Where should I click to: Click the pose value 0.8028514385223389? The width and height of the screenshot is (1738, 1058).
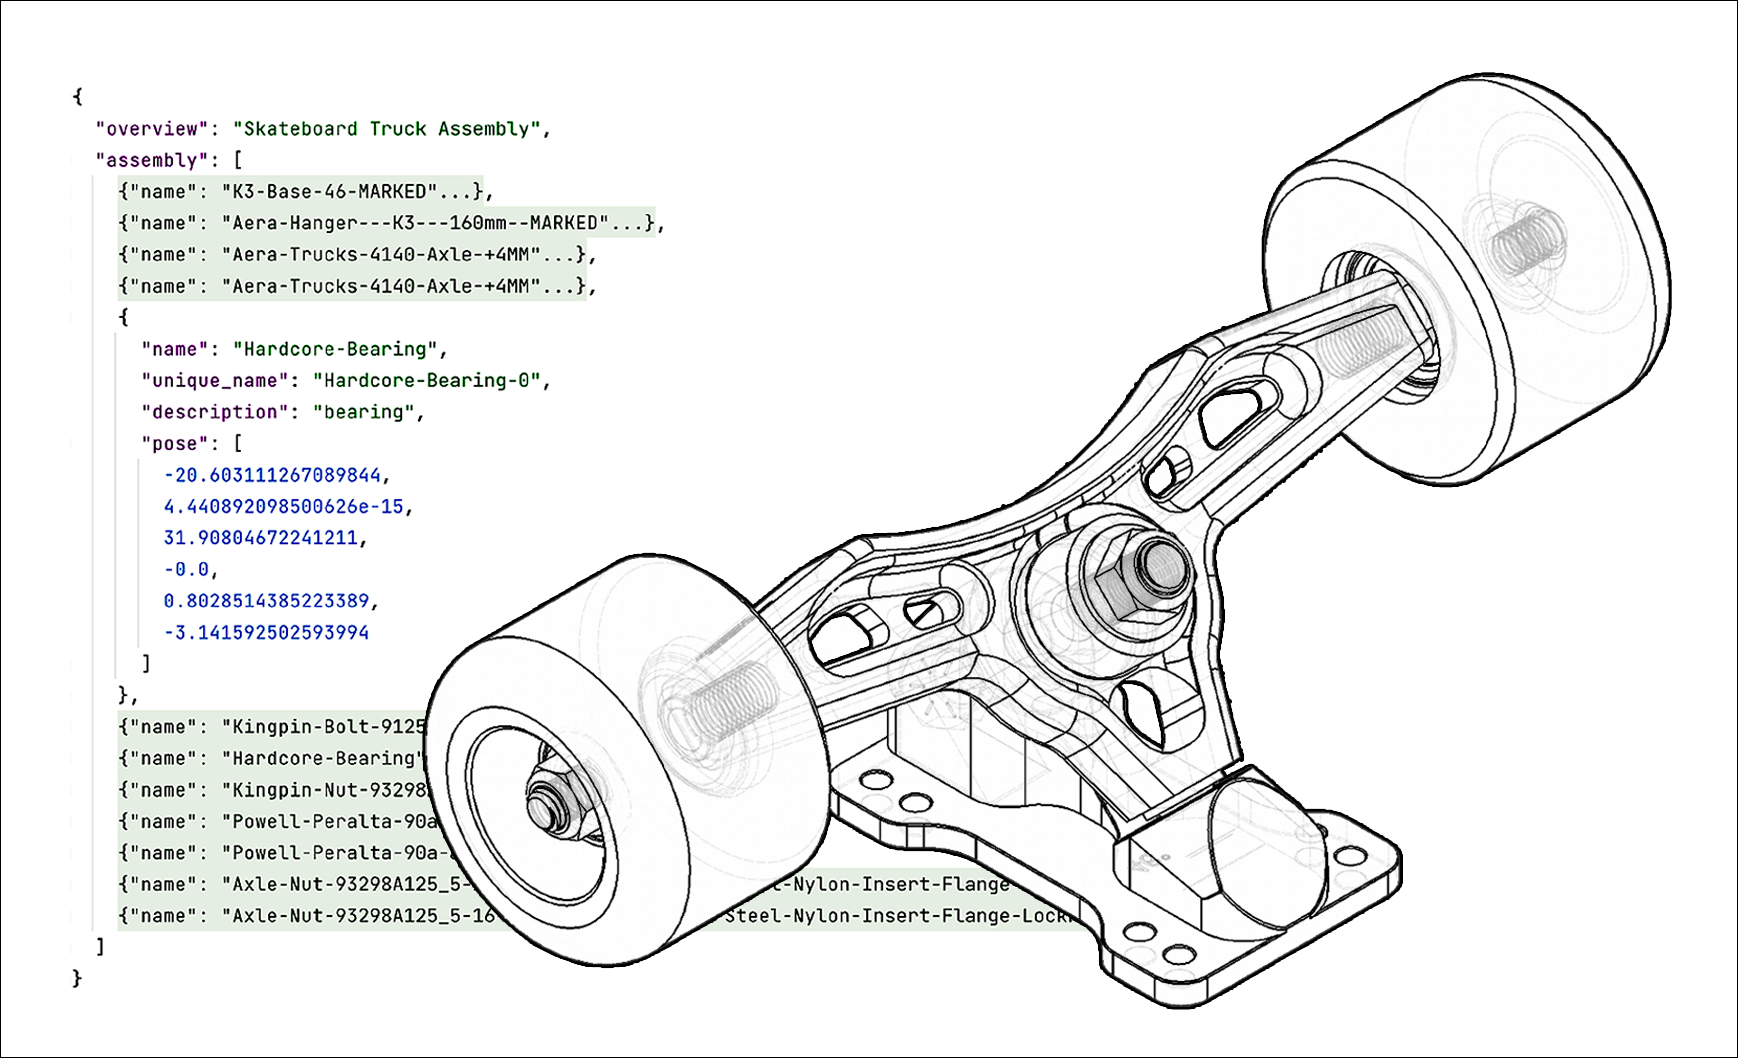pos(266,601)
